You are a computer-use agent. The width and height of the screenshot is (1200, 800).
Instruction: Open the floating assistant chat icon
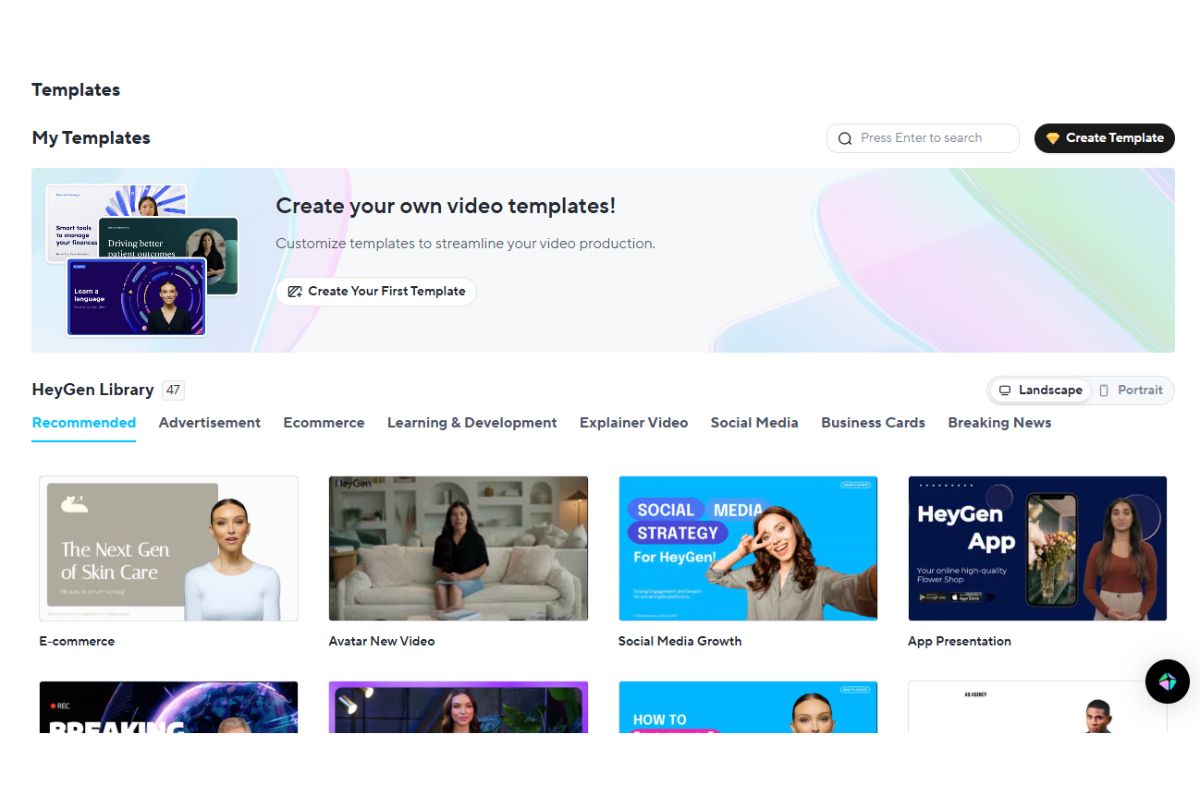coord(1167,682)
